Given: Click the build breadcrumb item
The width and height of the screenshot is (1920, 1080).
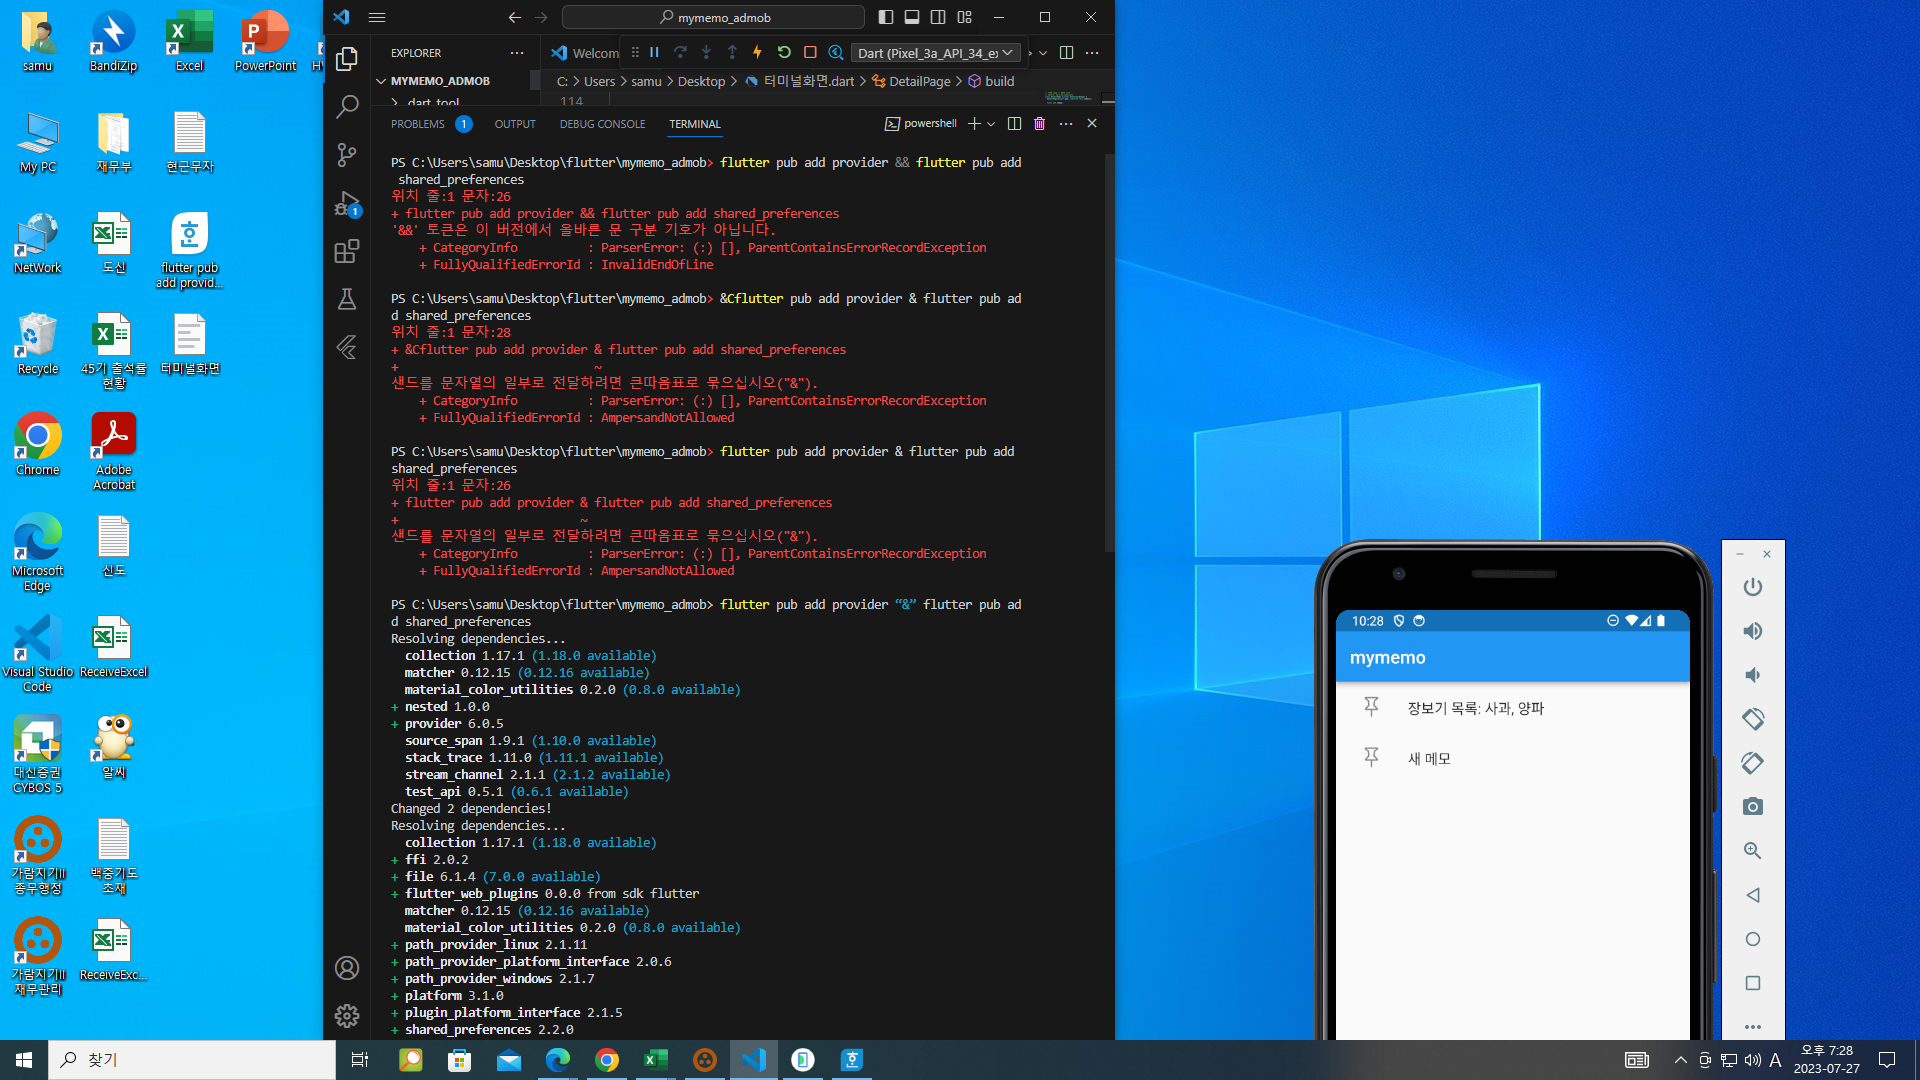Looking at the screenshot, I should click(x=999, y=81).
